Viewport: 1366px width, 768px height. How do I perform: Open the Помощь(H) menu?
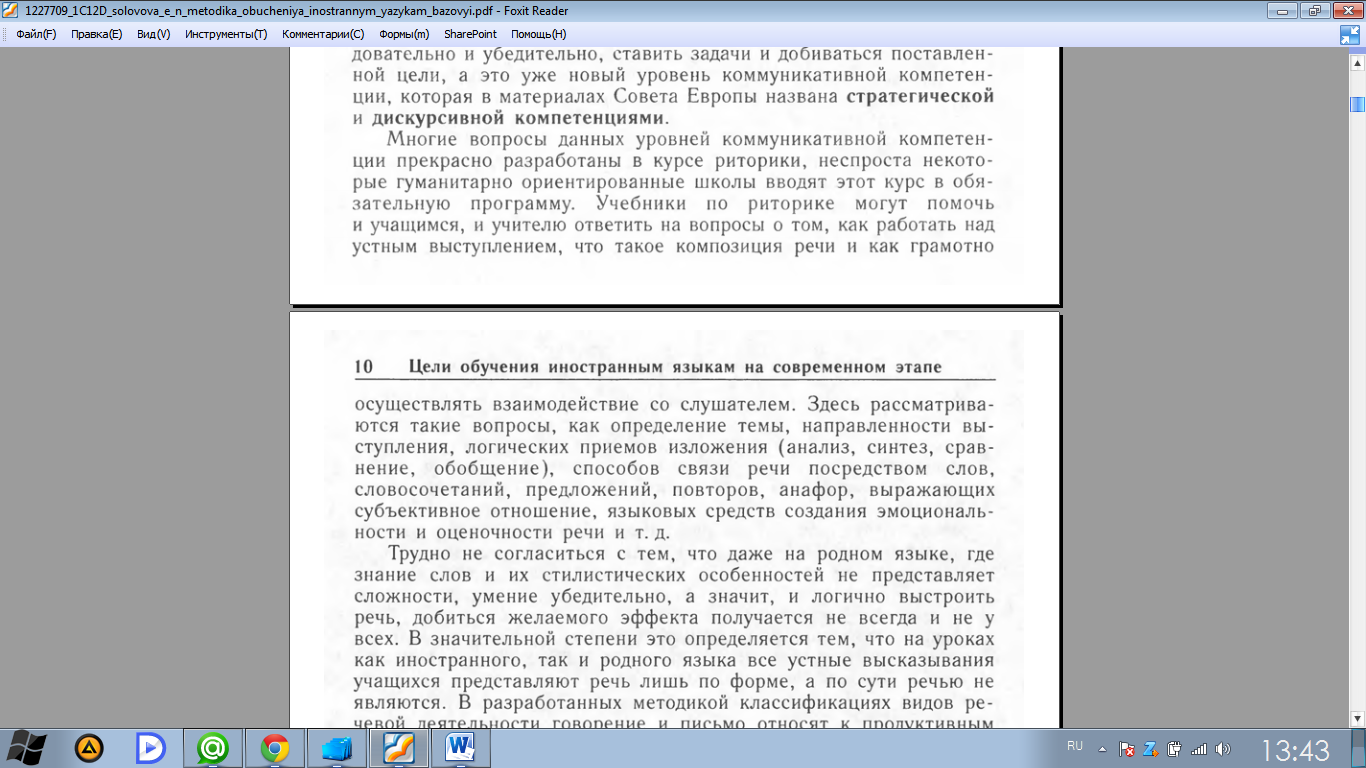tap(539, 34)
